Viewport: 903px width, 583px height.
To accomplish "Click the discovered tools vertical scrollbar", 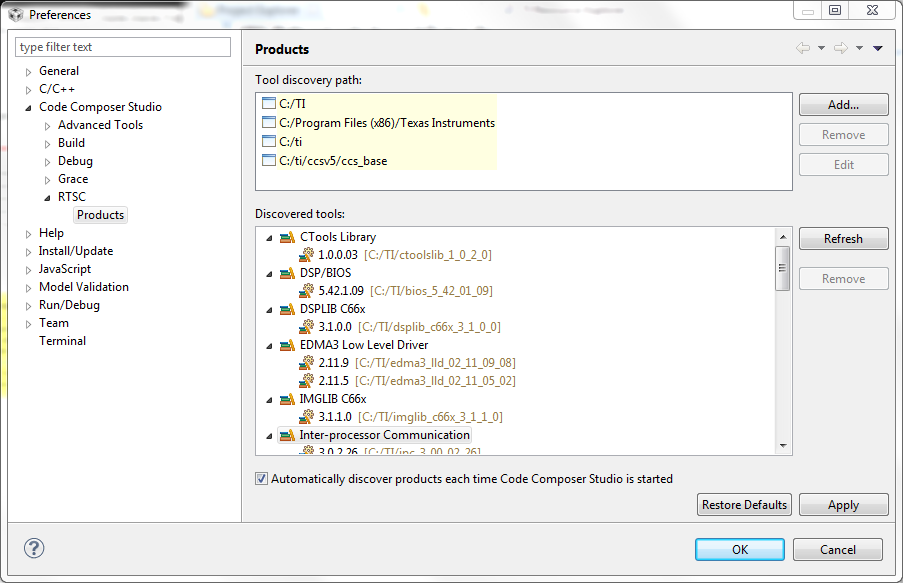I will tap(783, 268).
